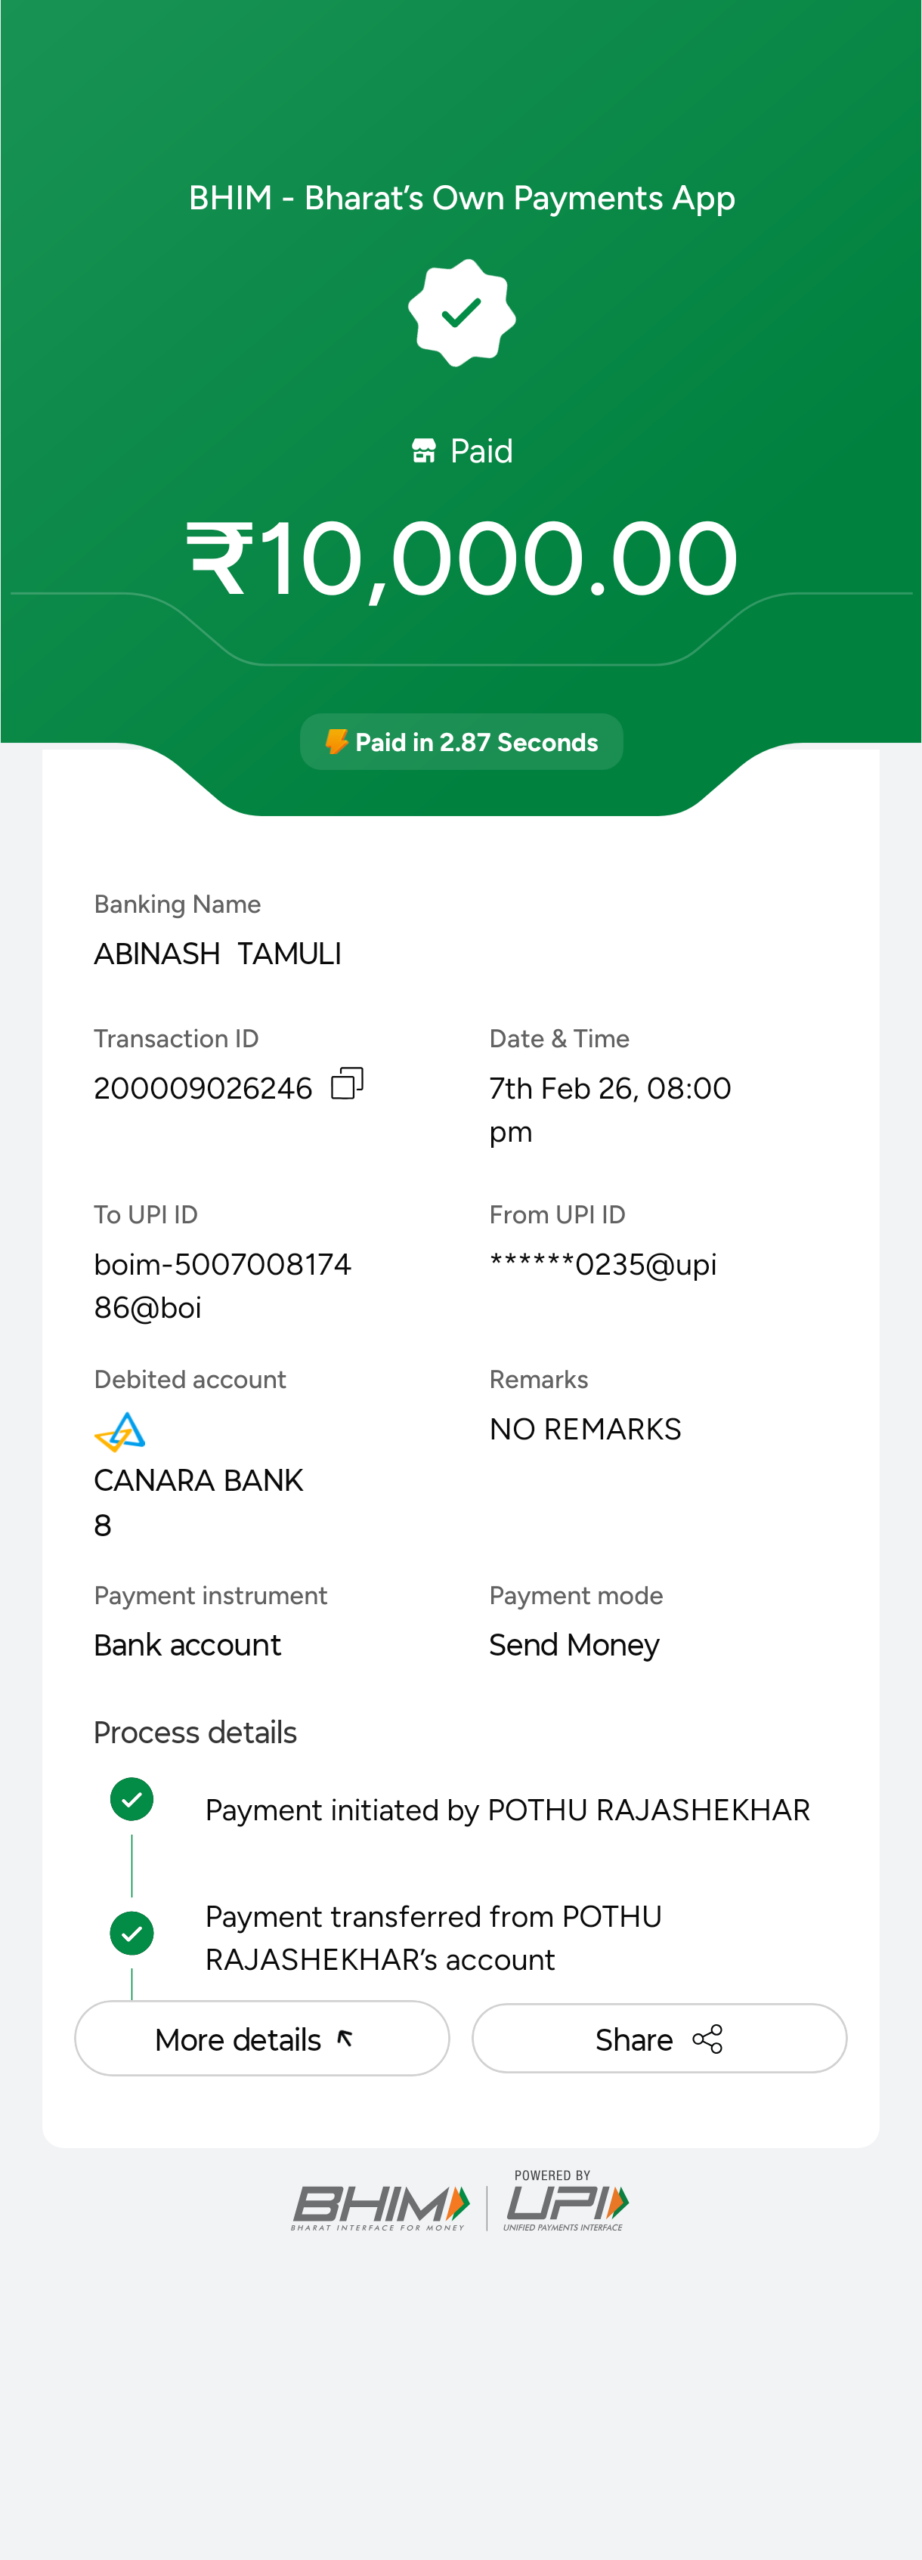Expand More details section
The width and height of the screenshot is (922, 2560).
262,2039
